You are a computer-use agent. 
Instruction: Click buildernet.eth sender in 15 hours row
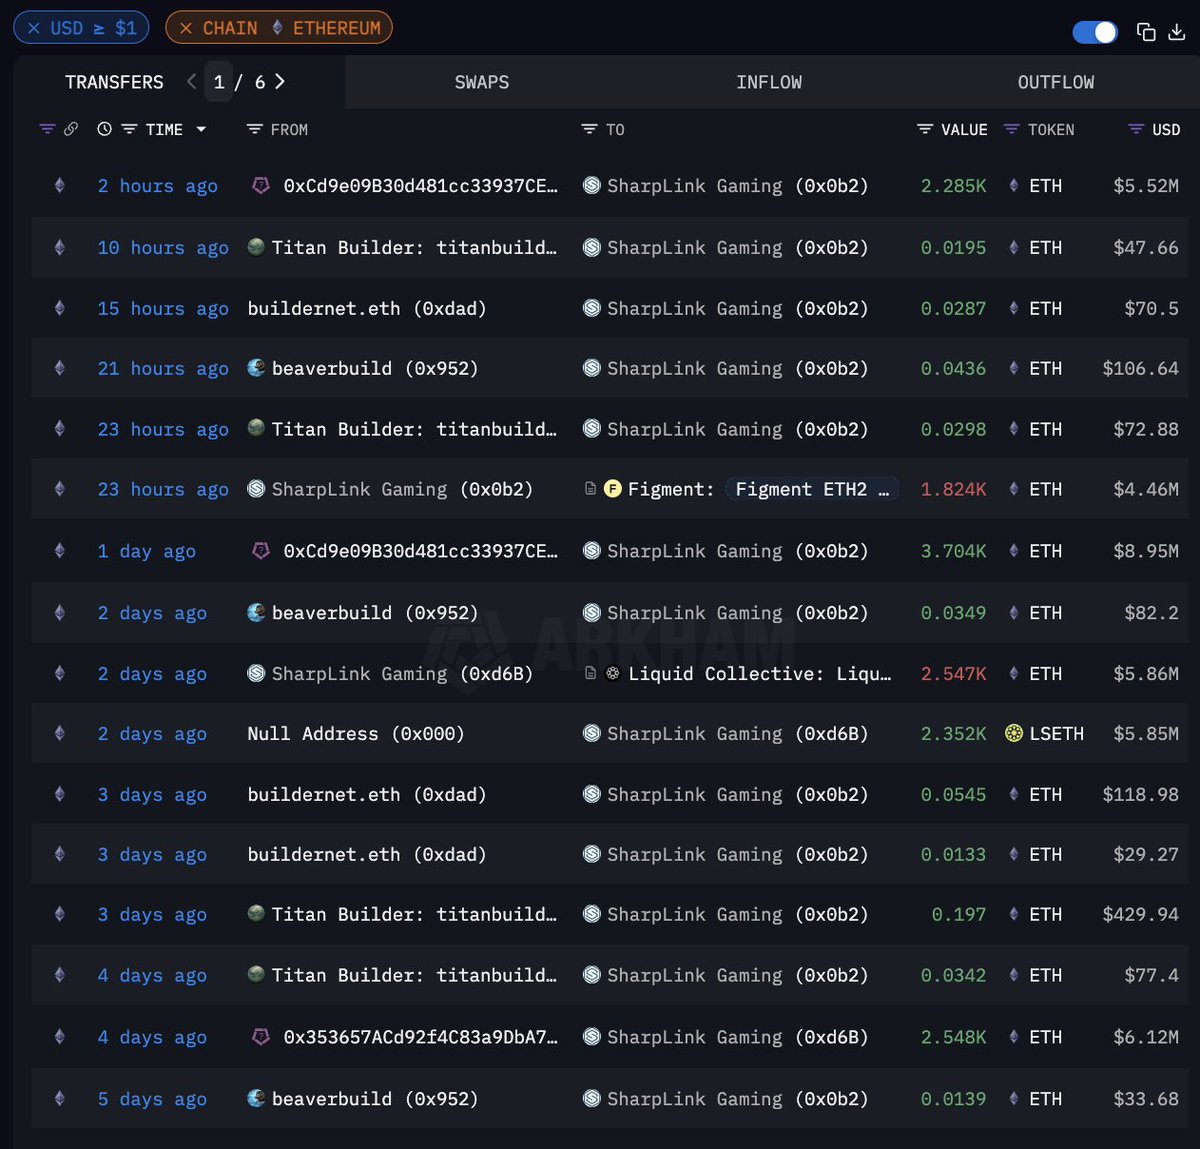coord(367,309)
